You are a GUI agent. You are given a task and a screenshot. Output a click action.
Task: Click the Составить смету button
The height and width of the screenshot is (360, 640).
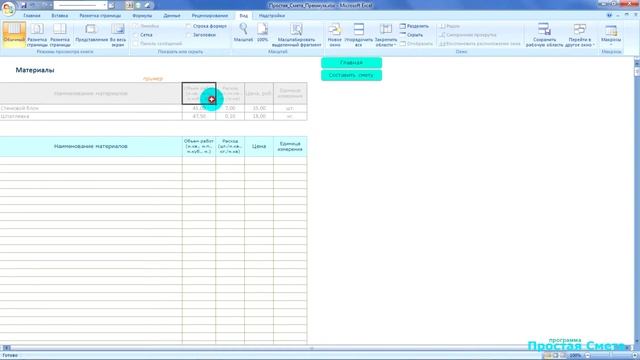click(x=351, y=76)
